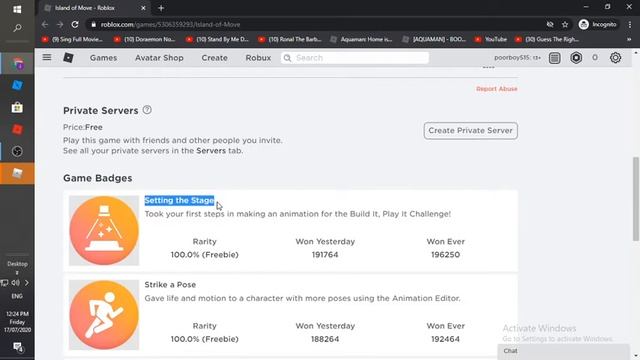Bookmark this page with the star icon
640x360 pixels.
(x=565, y=24)
